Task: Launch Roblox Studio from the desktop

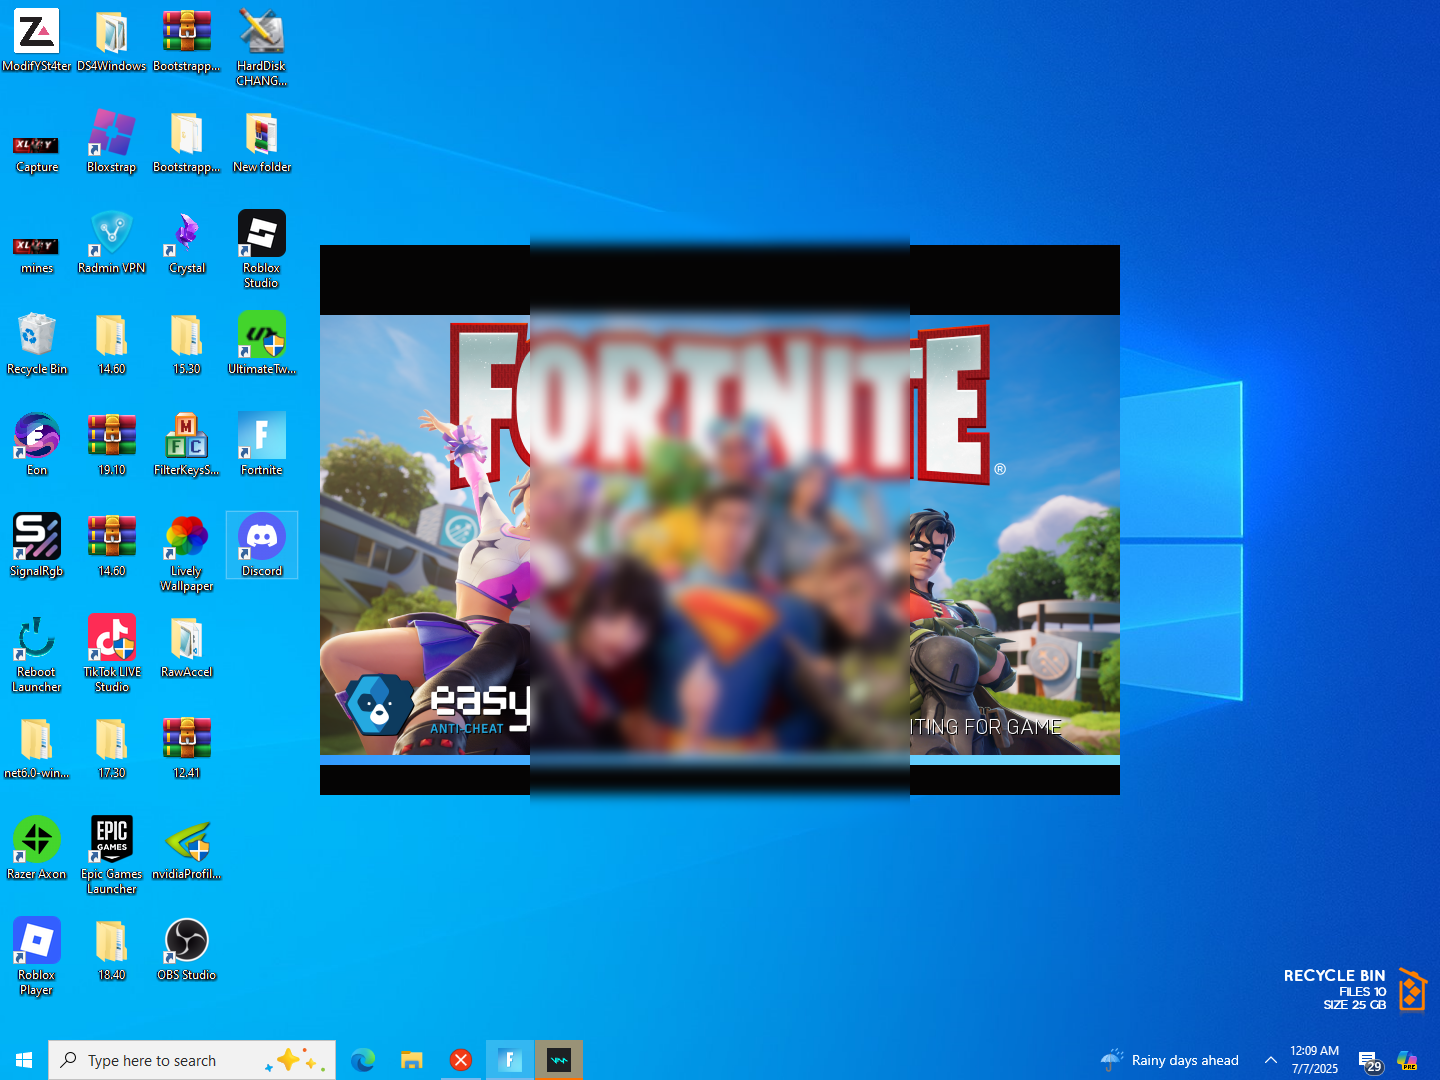Action: tap(261, 250)
